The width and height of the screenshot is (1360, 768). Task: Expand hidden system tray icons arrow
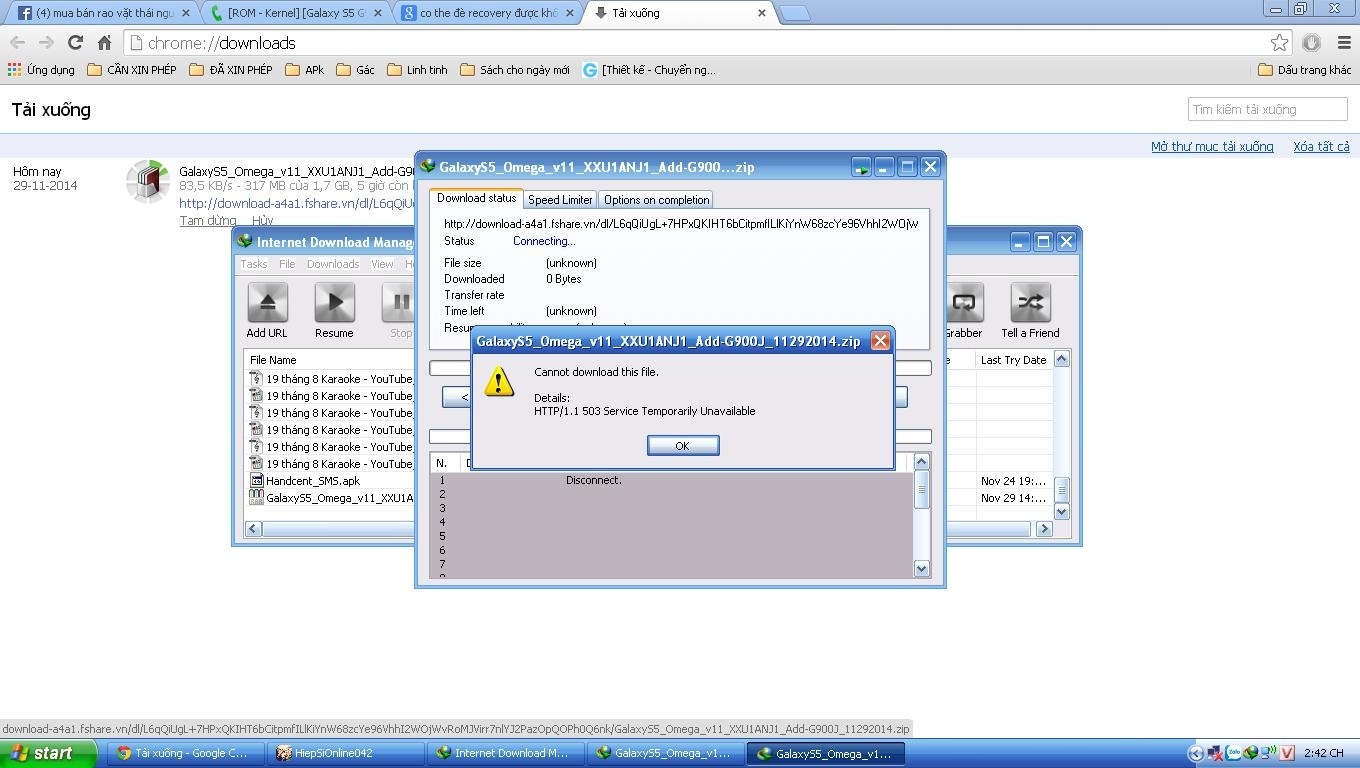(1195, 753)
